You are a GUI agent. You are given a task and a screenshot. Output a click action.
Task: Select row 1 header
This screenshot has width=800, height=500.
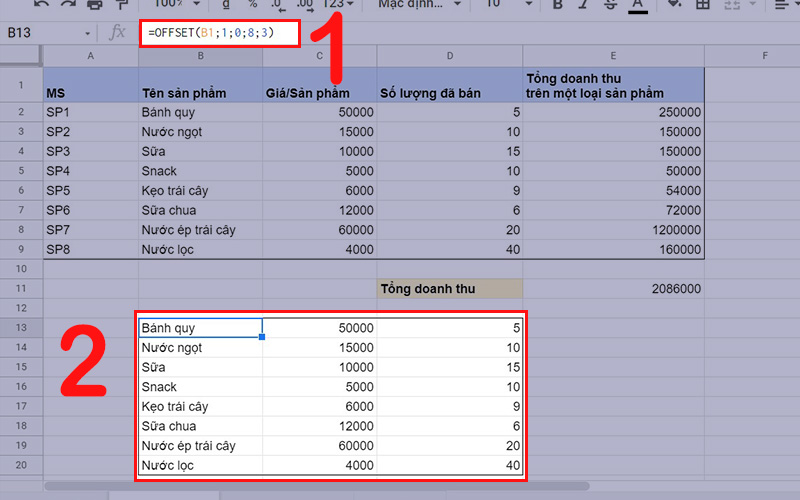tap(21, 85)
